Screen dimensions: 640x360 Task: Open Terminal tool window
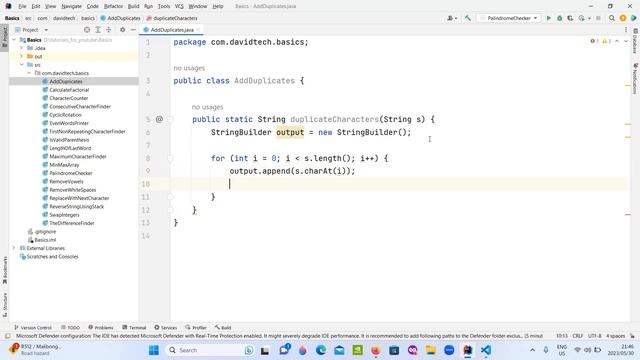tap(134, 327)
